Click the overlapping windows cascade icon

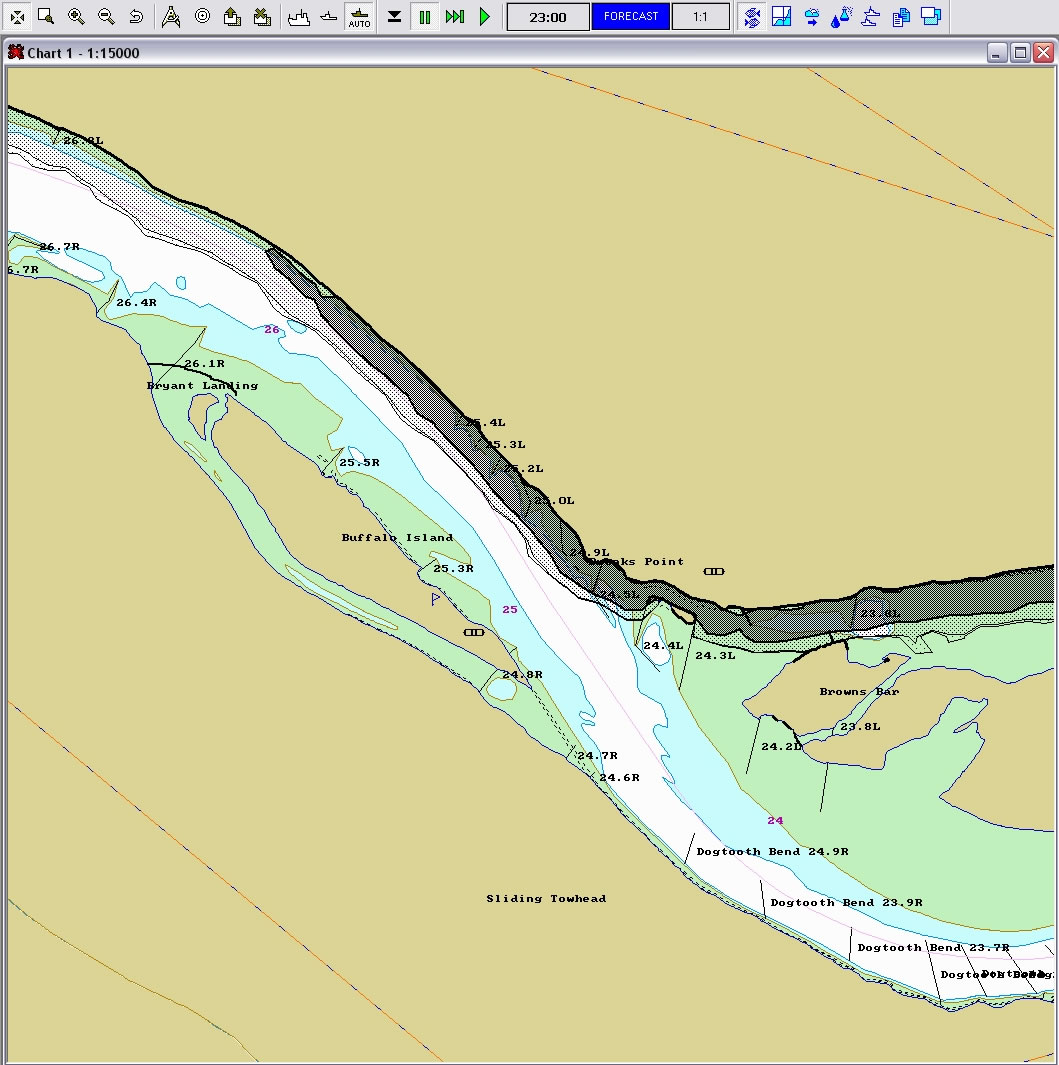pos(931,16)
